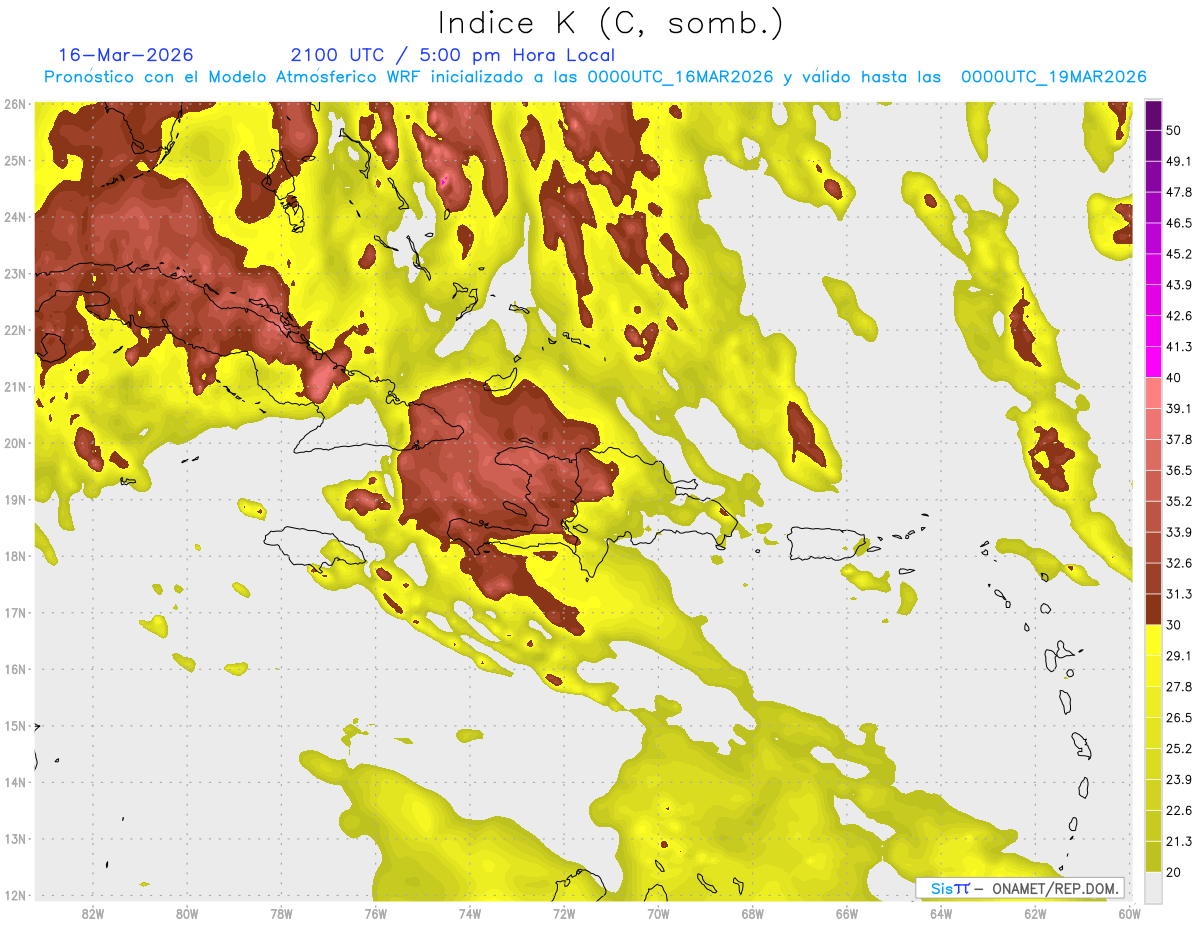The height and width of the screenshot is (927, 1200).
Task: Click the '43.9' color scale label
Action: click(x=1179, y=286)
